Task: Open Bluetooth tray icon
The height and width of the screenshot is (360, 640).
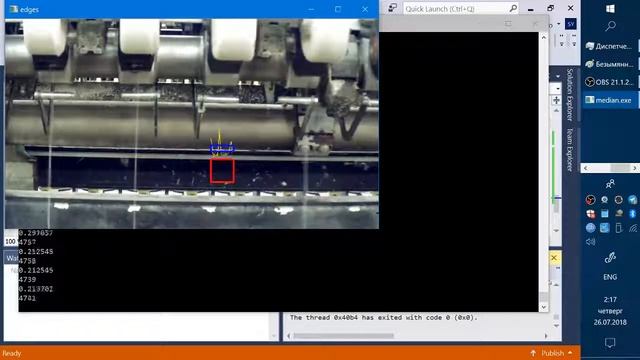Action: click(632, 213)
